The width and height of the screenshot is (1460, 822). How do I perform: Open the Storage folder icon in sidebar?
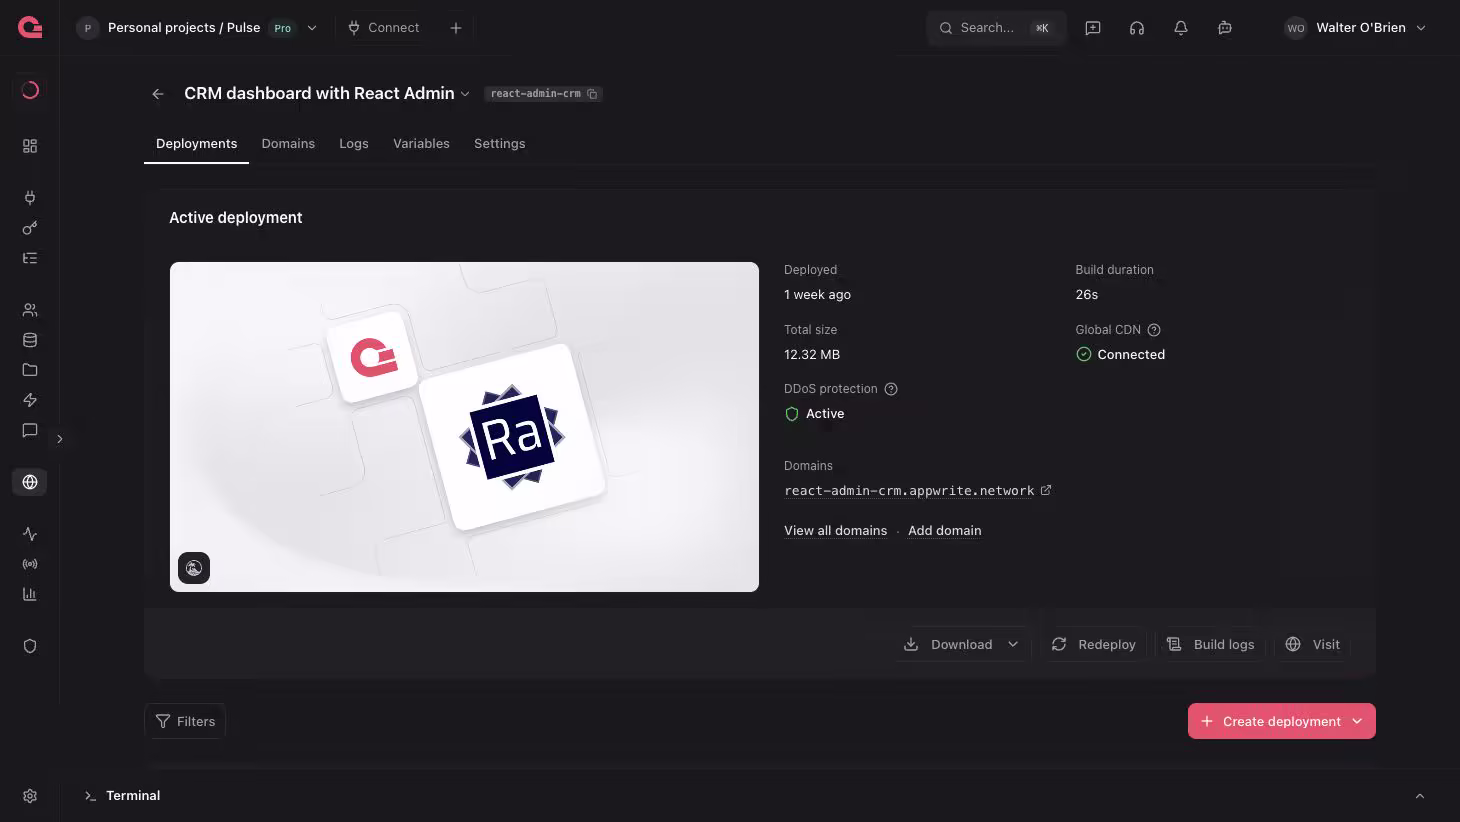pyautogui.click(x=30, y=370)
